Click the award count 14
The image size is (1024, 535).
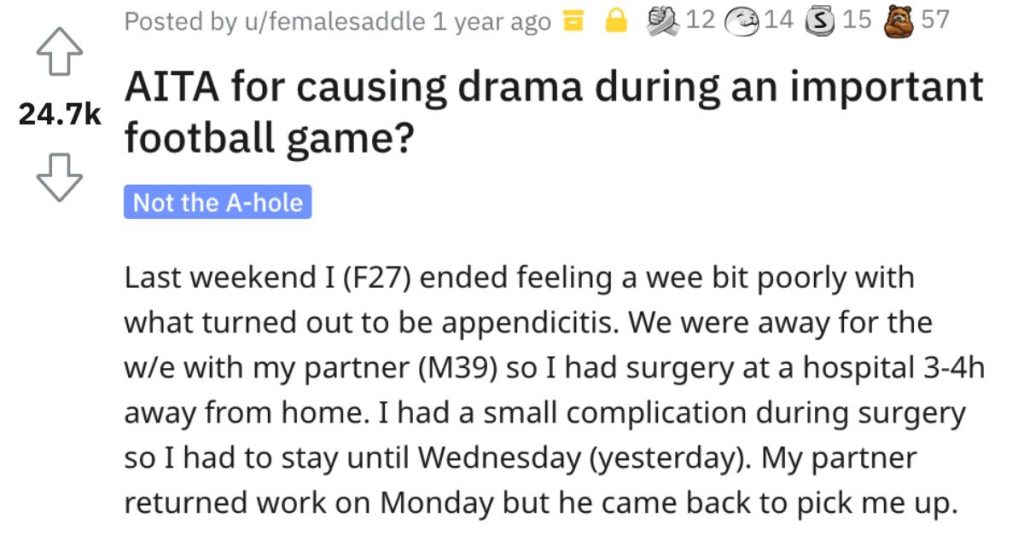(778, 20)
